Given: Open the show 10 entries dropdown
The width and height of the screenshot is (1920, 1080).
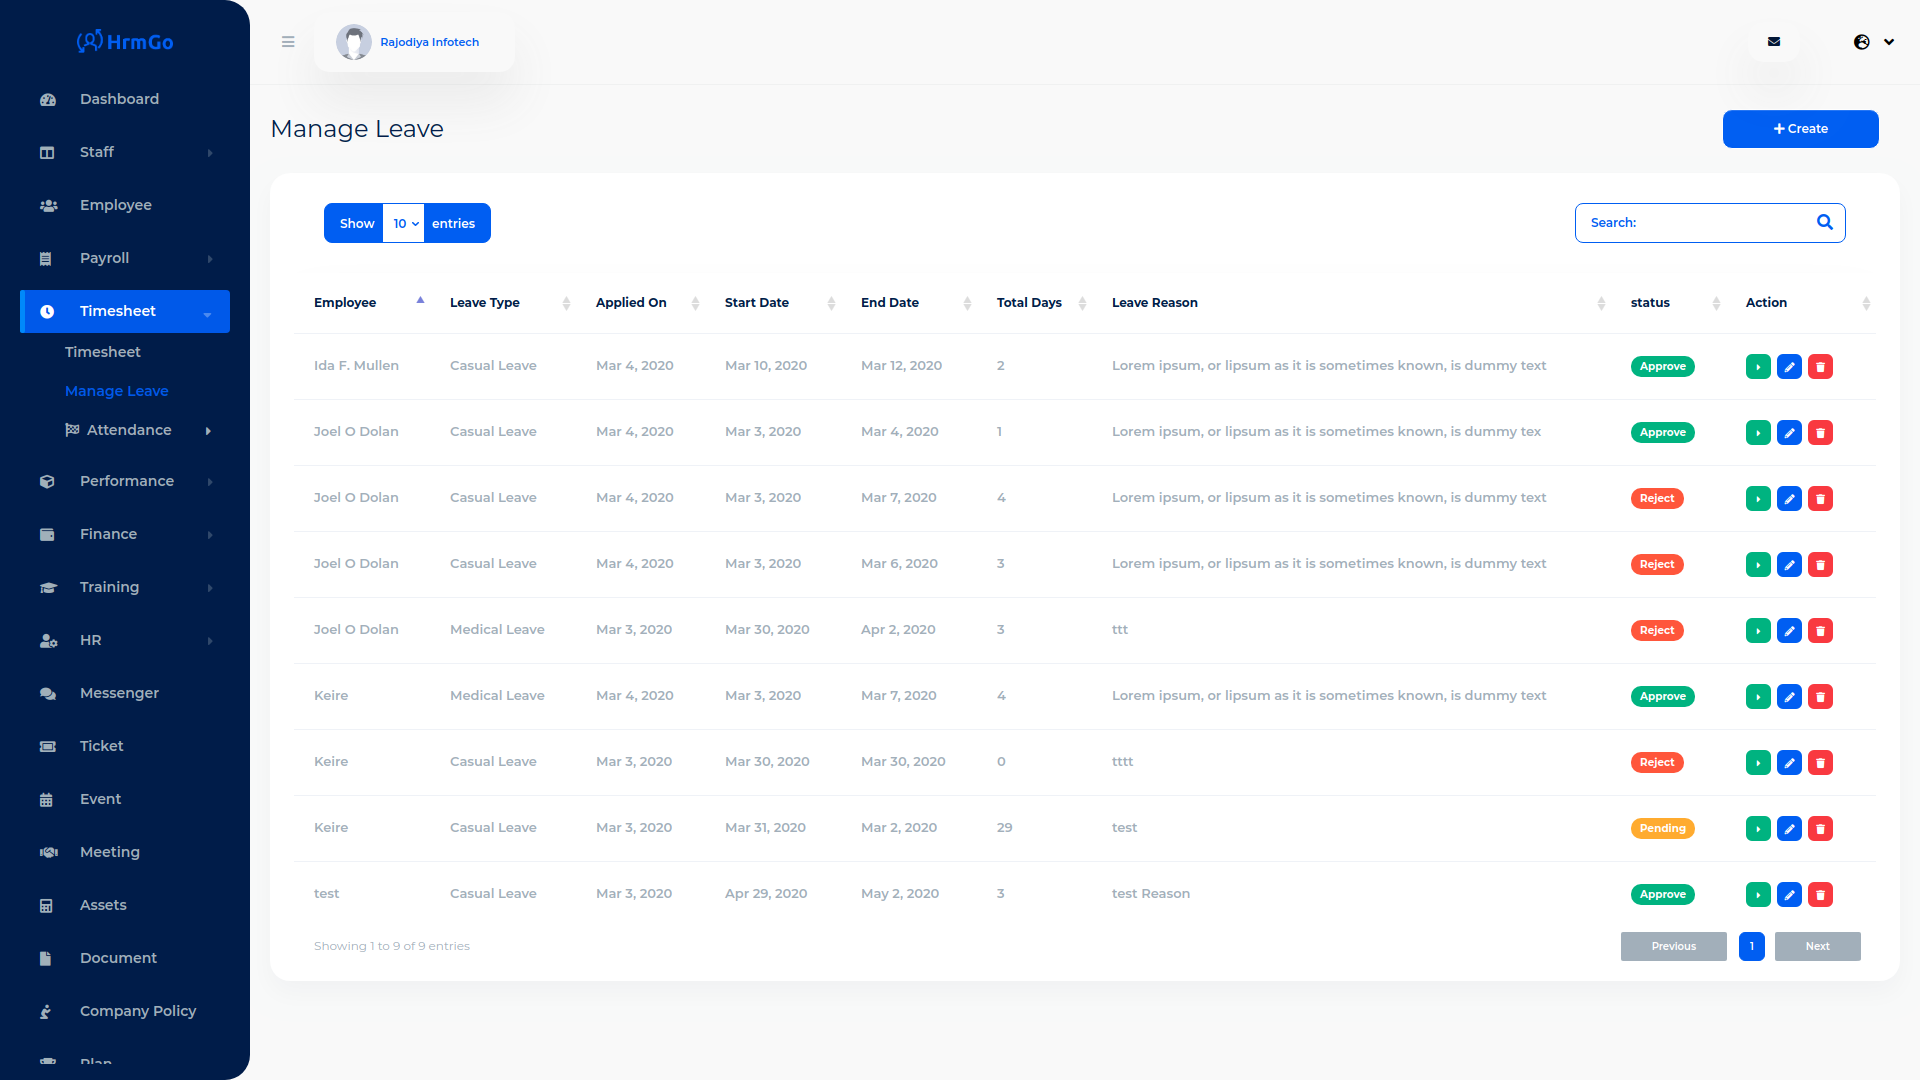Looking at the screenshot, I should coord(404,224).
